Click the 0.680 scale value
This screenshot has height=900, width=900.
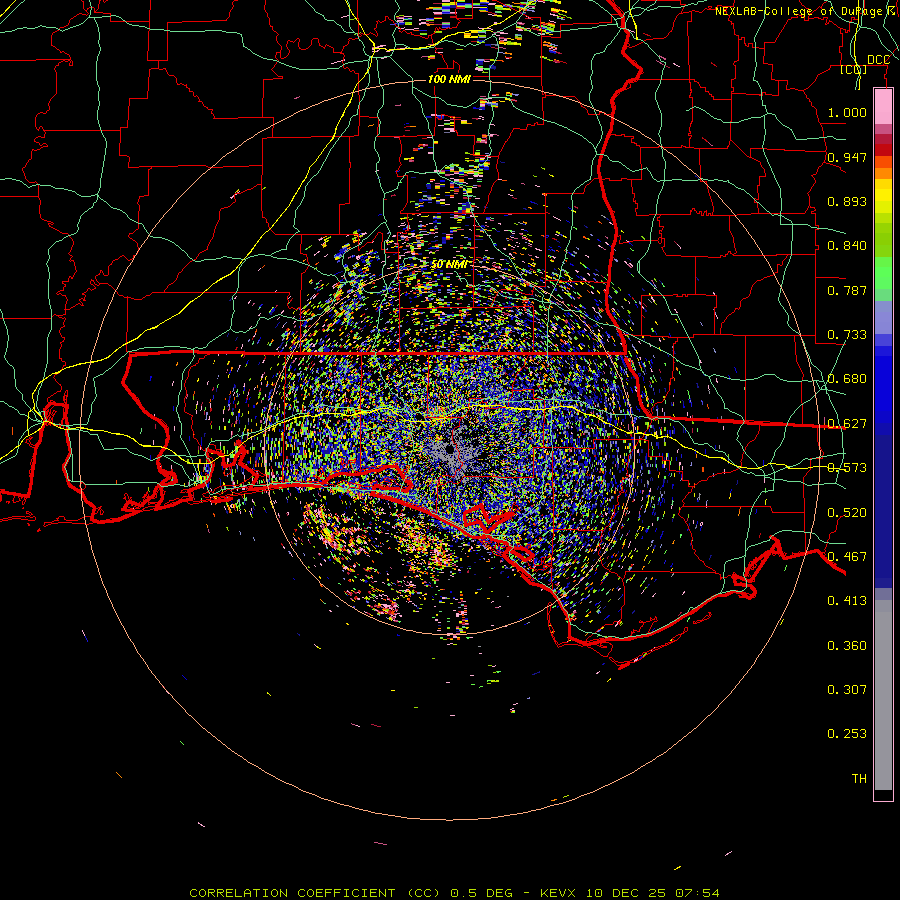pyautogui.click(x=847, y=379)
